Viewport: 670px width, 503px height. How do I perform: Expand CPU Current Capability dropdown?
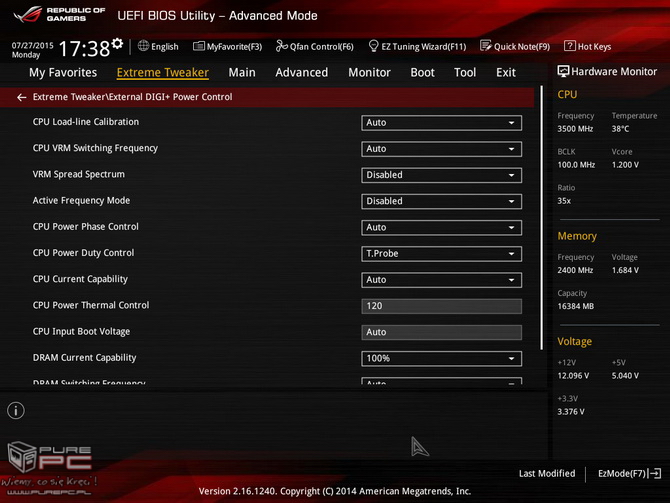pos(441,280)
